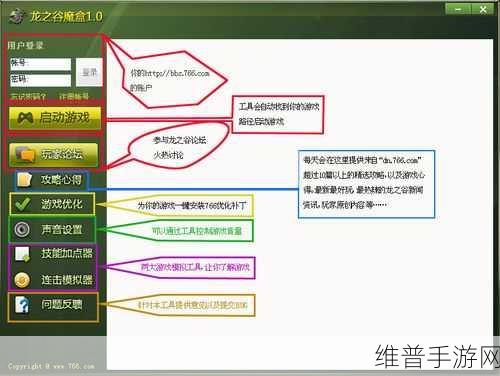This screenshot has height=376, width=500.
Task: Click the 玩家论坛 chat bubble icon
Action: (25, 154)
